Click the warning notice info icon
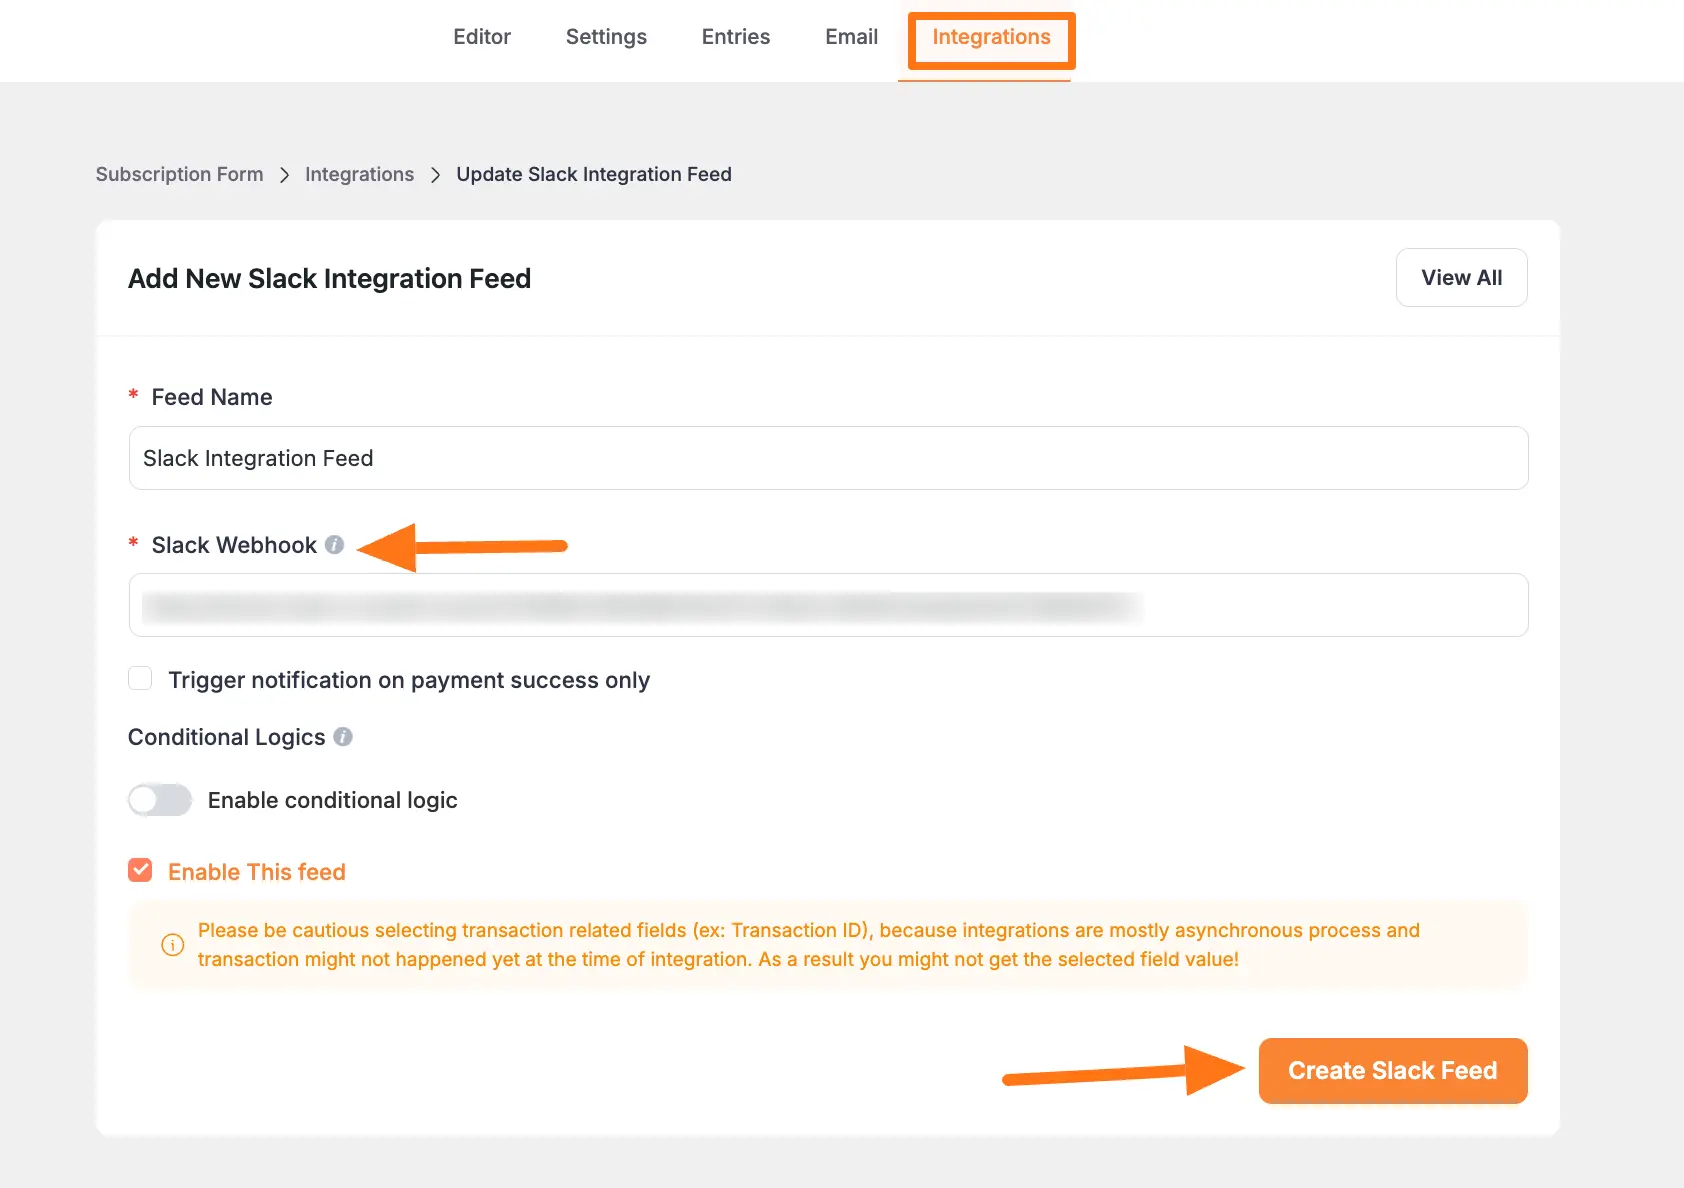Image resolution: width=1684 pixels, height=1188 pixels. [x=173, y=945]
